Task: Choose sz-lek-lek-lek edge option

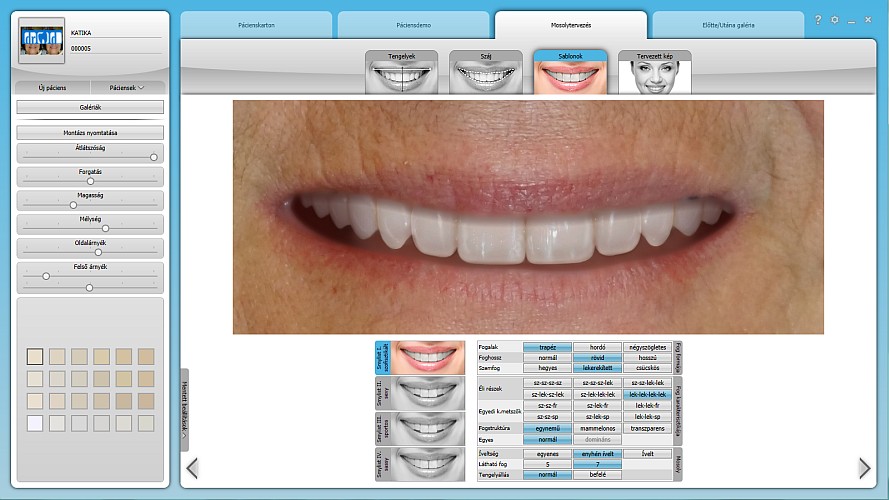Action: pyautogui.click(x=598, y=395)
